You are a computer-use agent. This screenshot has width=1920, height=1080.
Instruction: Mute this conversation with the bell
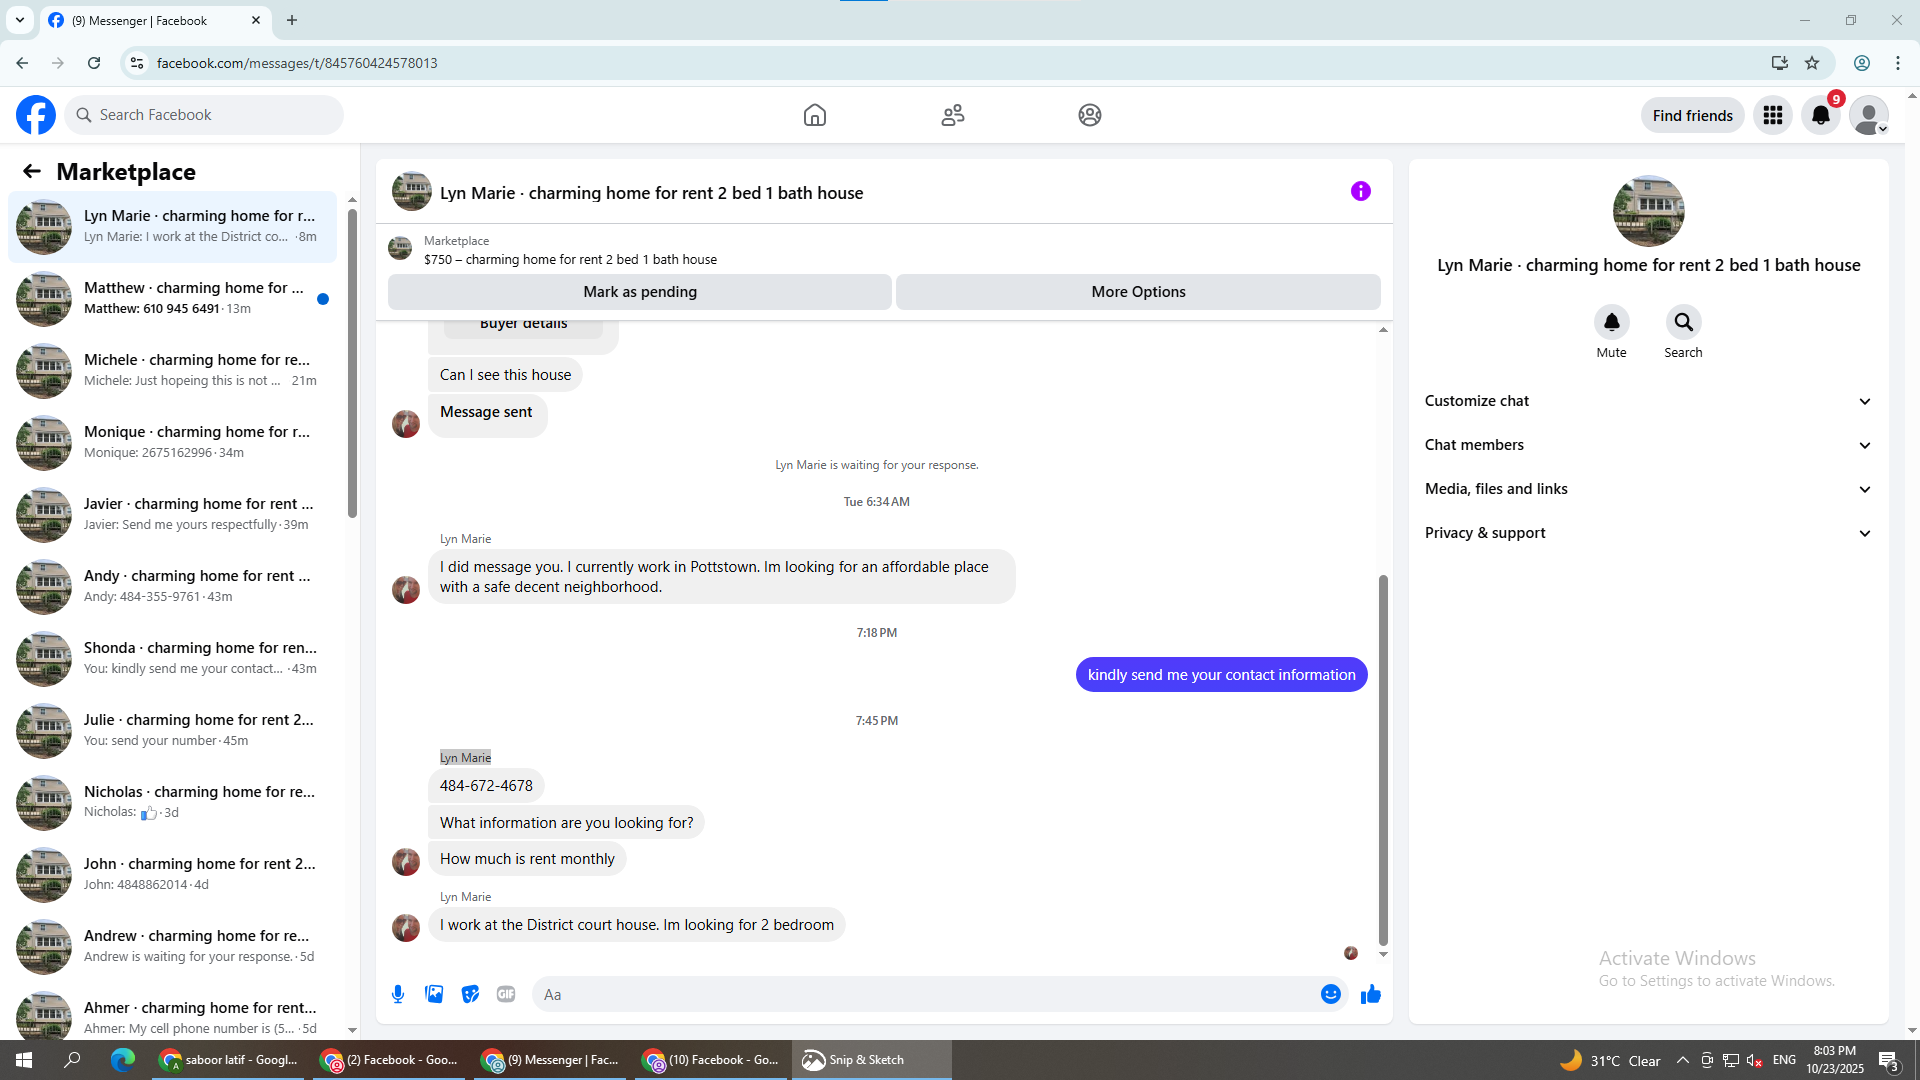[1611, 322]
